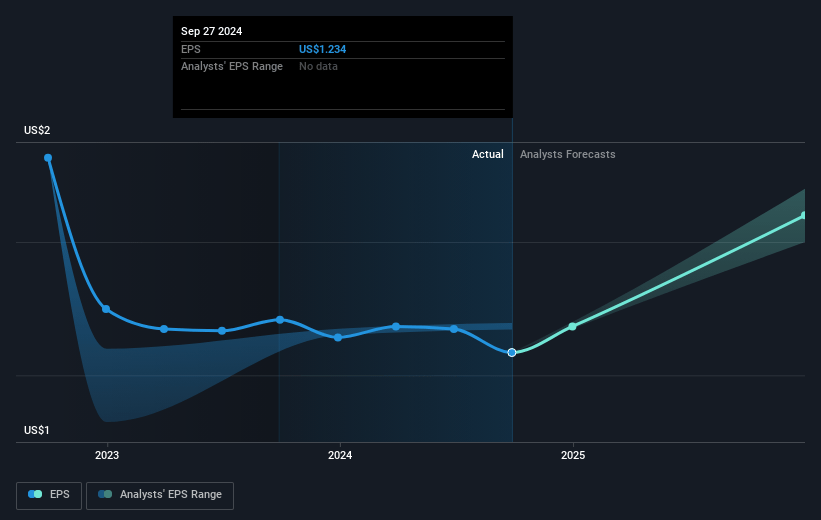Click the 'Actual' label
This screenshot has width=821, height=520.
(487, 154)
